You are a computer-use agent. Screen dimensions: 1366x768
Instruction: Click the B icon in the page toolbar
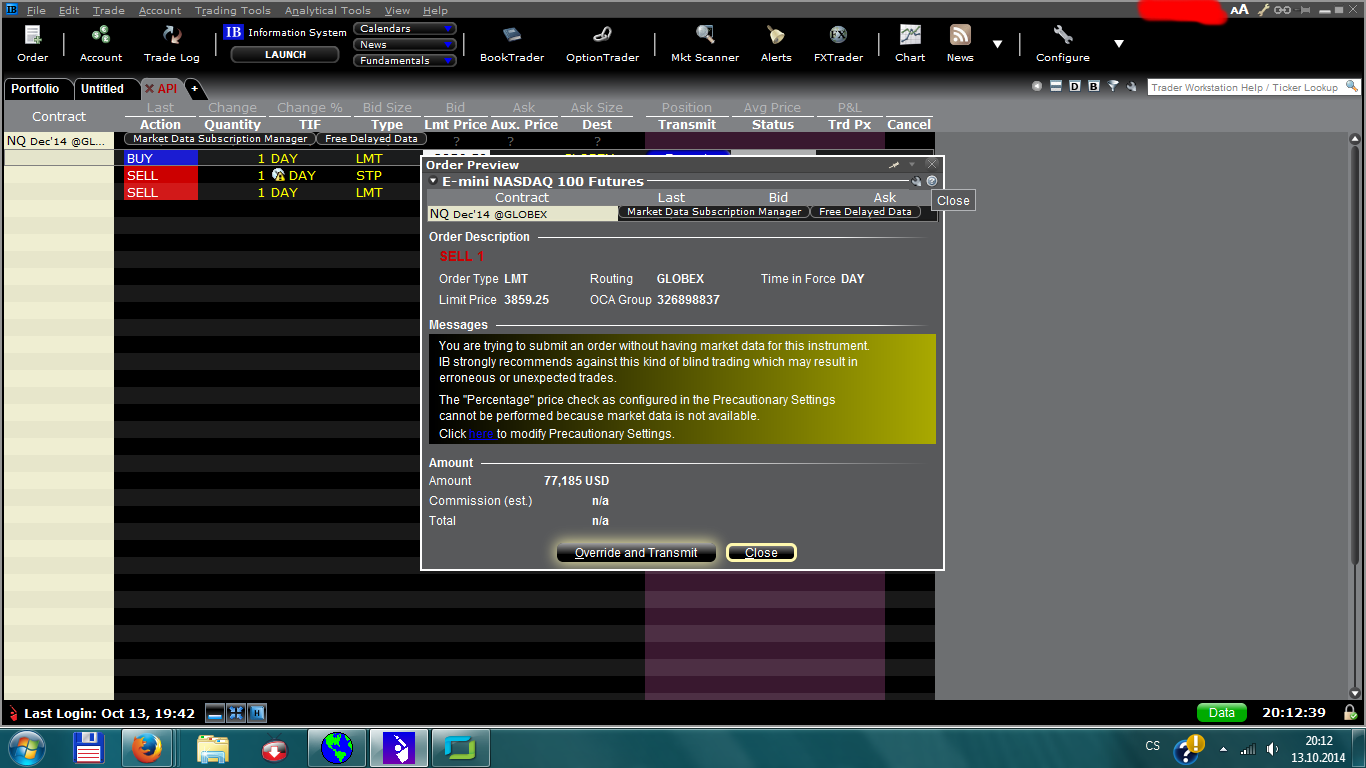pos(1093,87)
